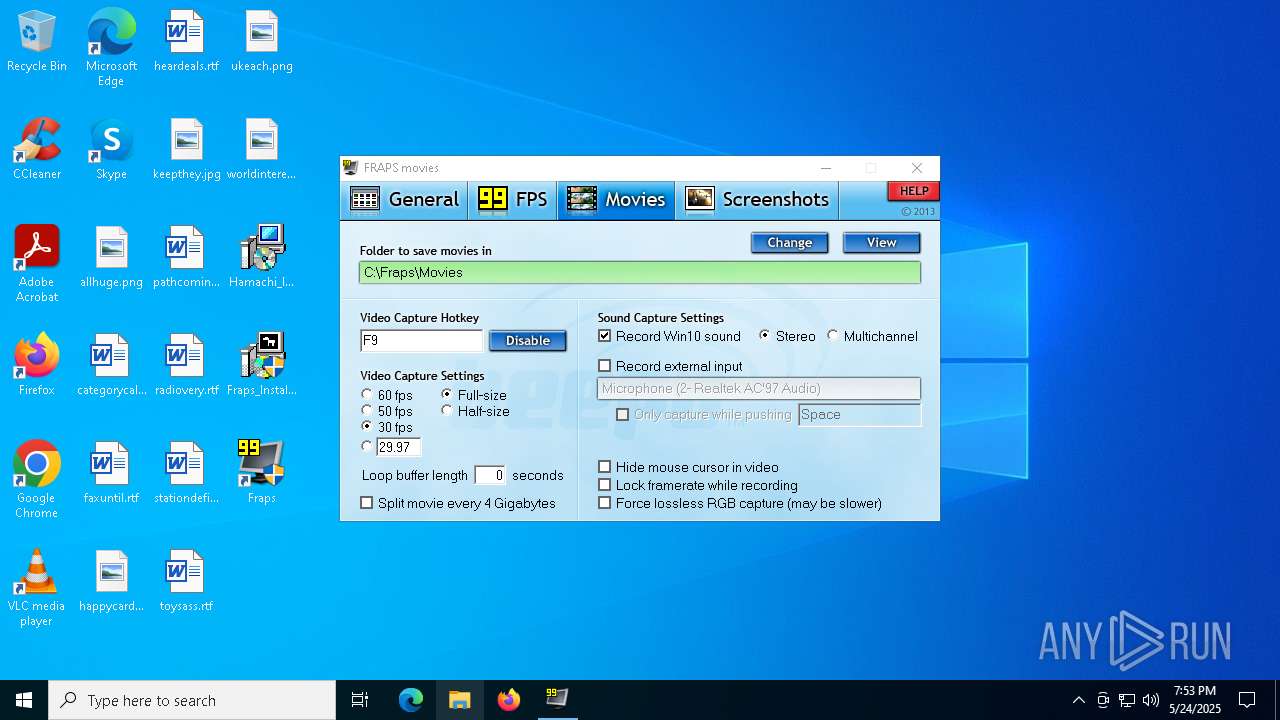Toggle Record Win10 sound checkbox

(x=604, y=336)
